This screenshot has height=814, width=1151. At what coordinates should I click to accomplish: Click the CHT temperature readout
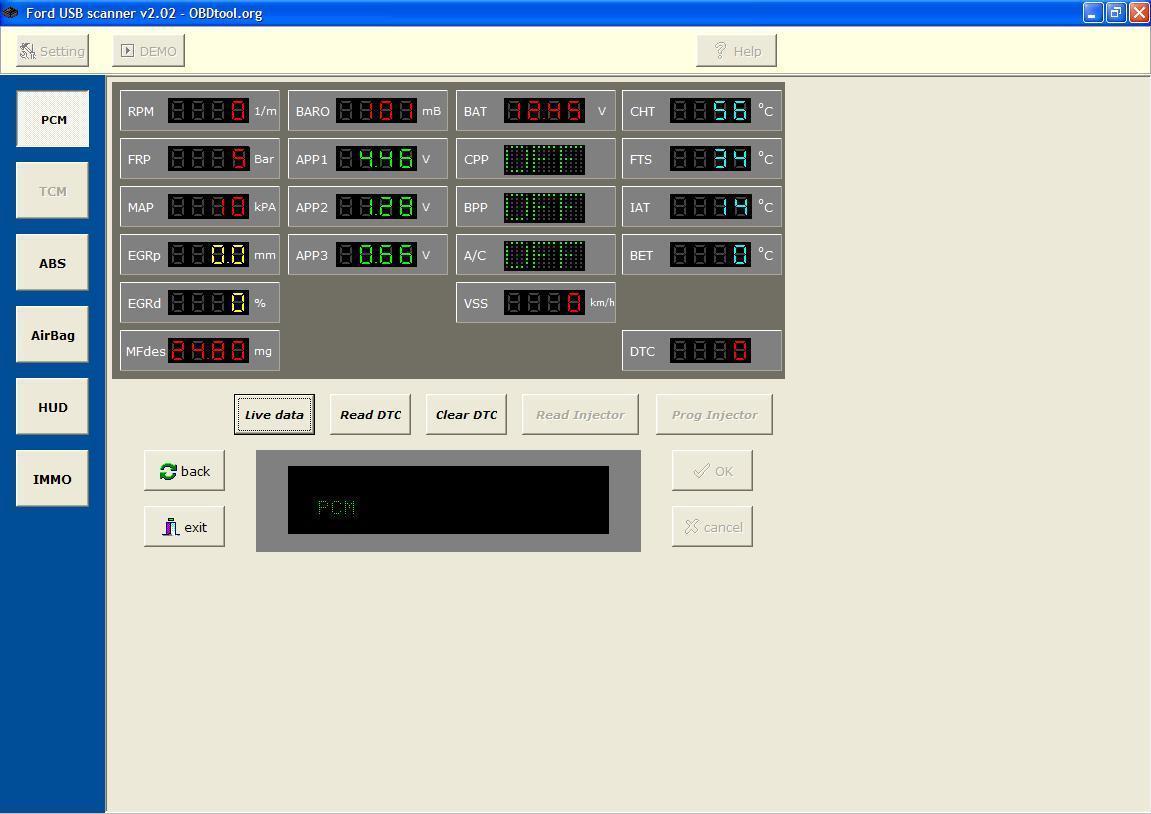point(711,111)
